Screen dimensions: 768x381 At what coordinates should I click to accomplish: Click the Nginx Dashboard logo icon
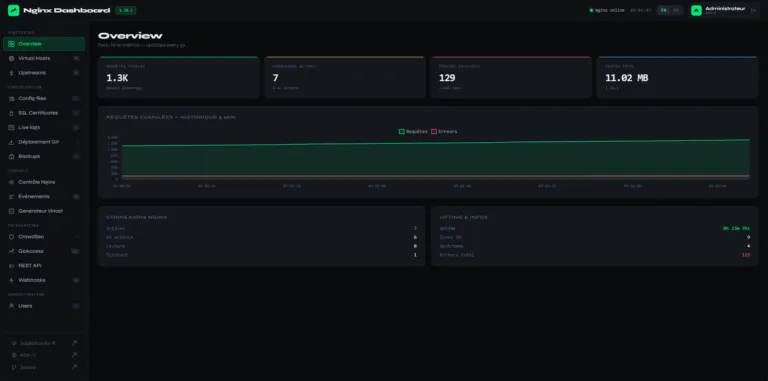(13, 10)
